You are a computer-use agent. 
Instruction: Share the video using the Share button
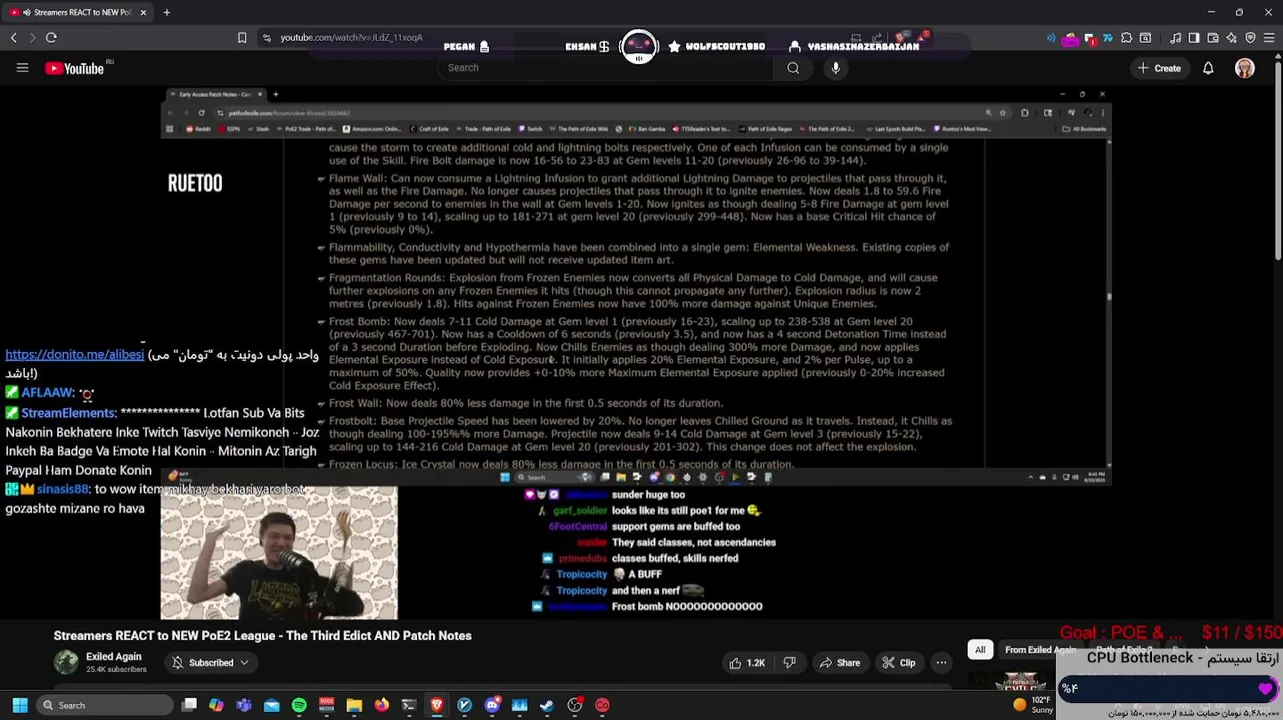[x=839, y=663]
